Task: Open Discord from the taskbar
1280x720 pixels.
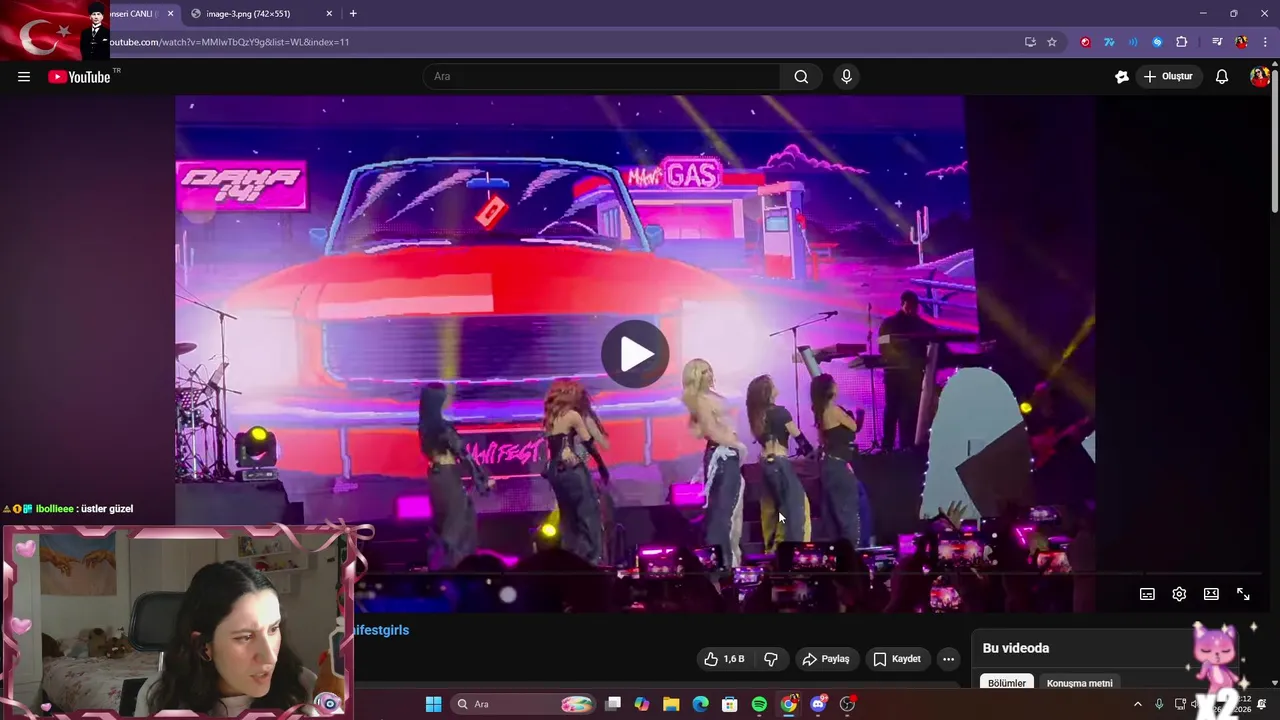Action: pos(818,704)
